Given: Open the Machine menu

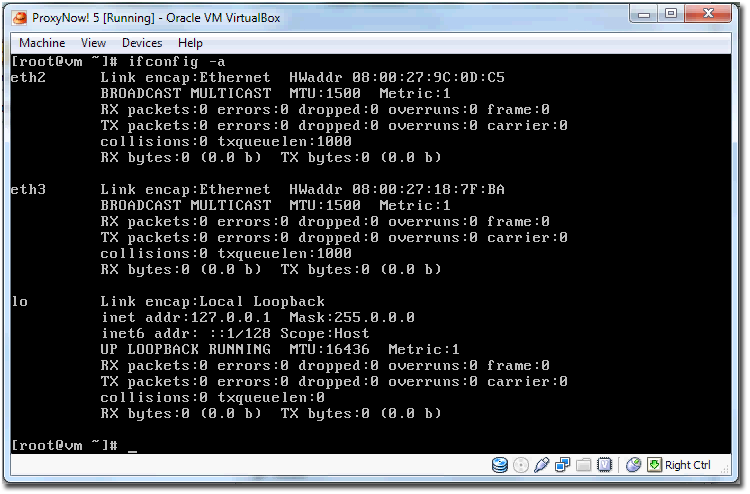Looking at the screenshot, I should [x=42, y=43].
